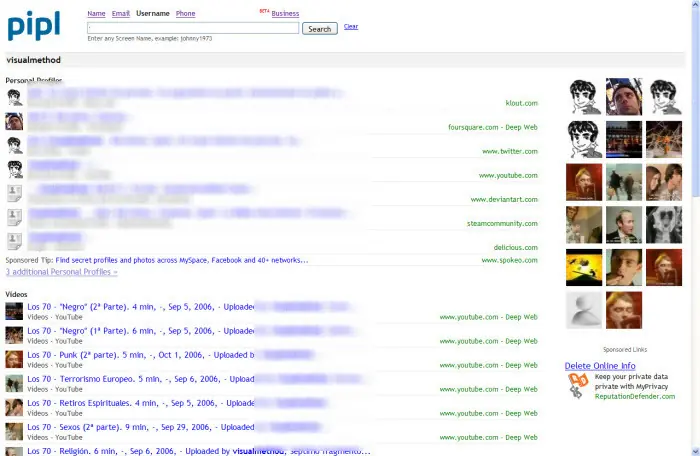Click the two people walking in snow thumbnail
The image size is (700, 456).
(x=624, y=182)
